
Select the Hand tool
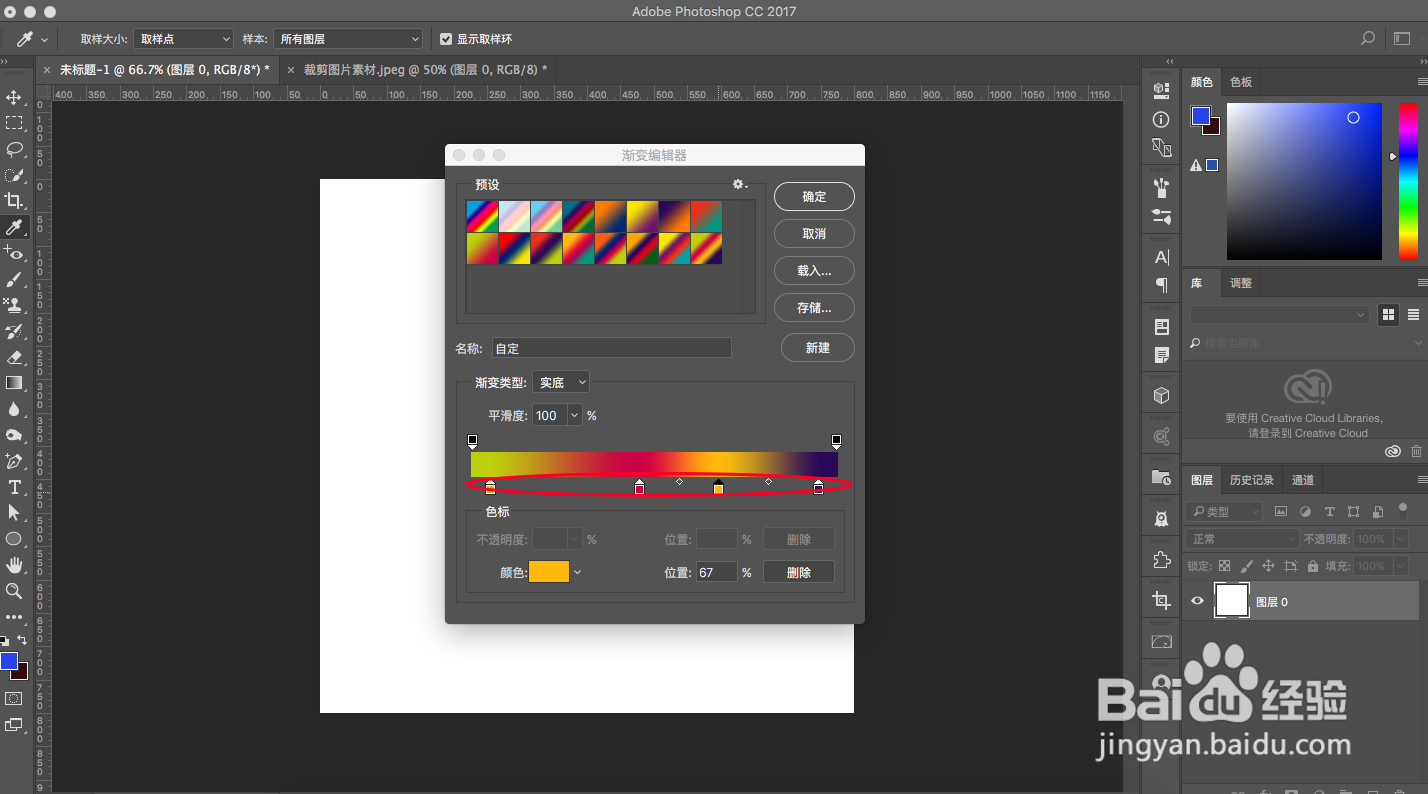point(14,564)
